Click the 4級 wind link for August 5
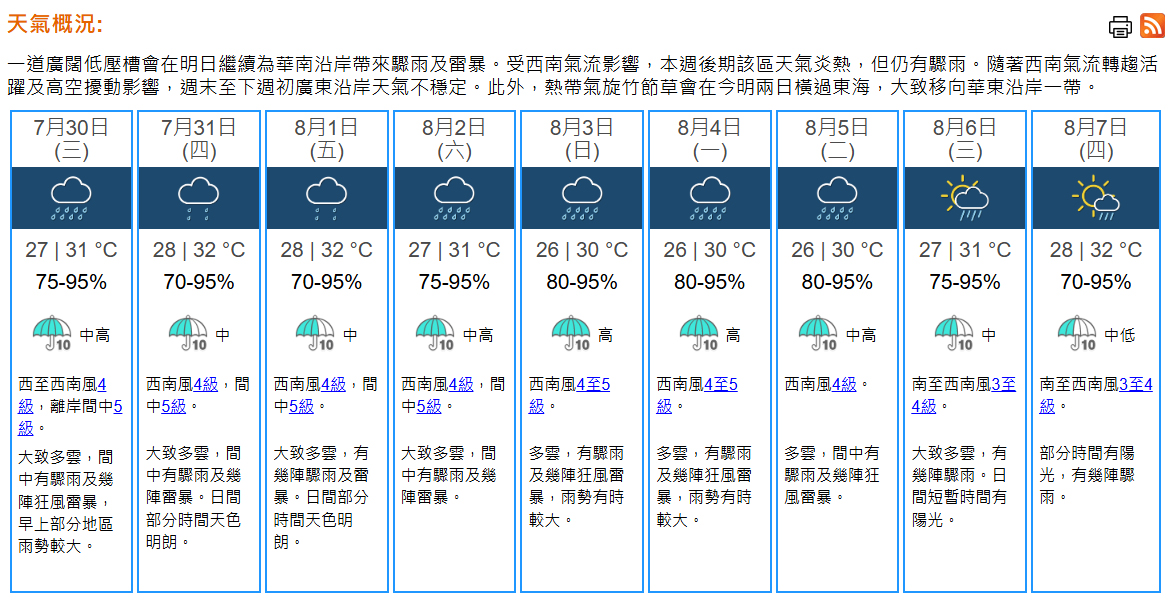The height and width of the screenshot is (606, 1175). point(844,384)
